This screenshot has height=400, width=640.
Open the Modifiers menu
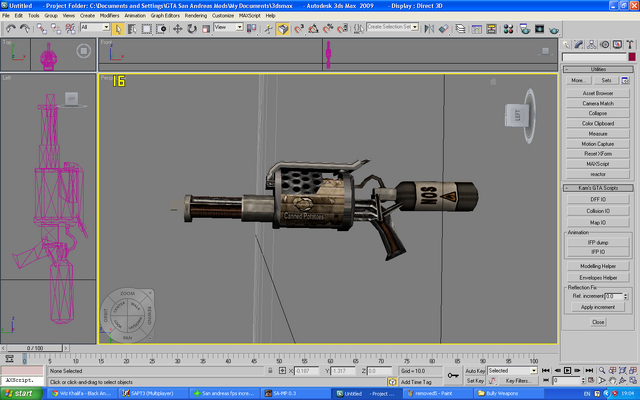(109, 16)
